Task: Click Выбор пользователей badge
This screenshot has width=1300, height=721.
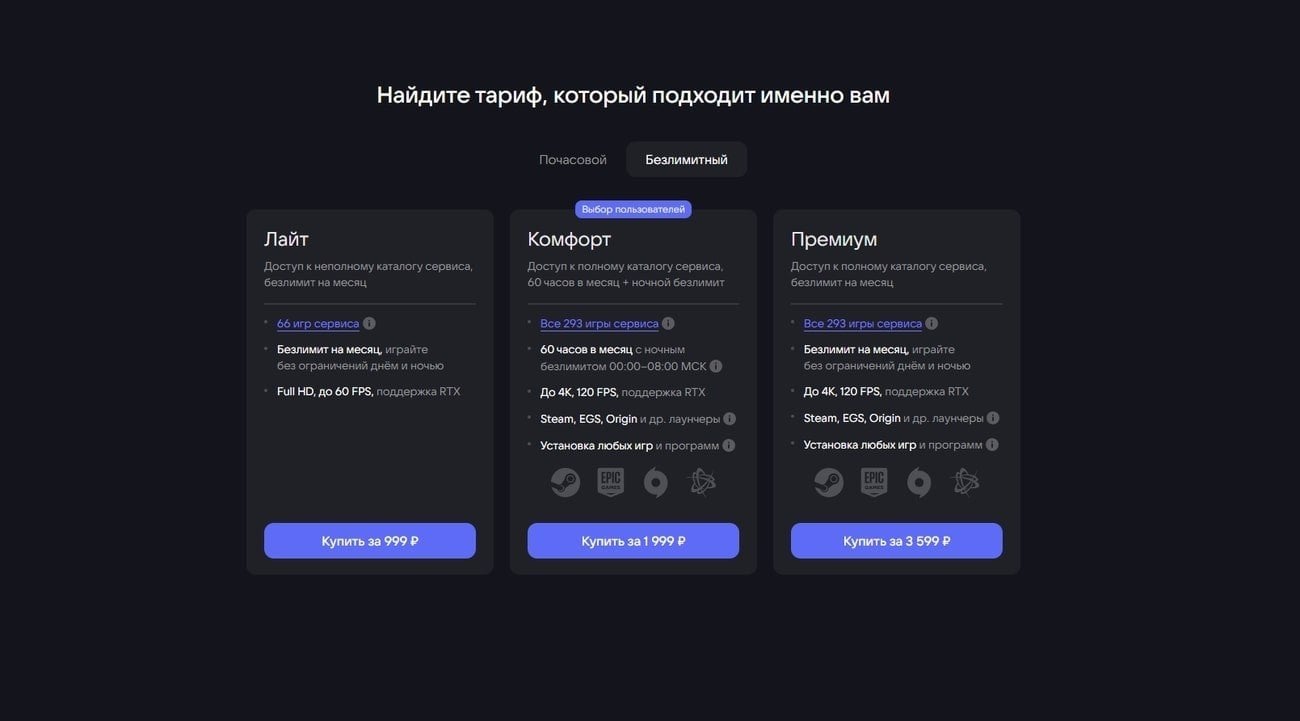Action: (x=633, y=209)
